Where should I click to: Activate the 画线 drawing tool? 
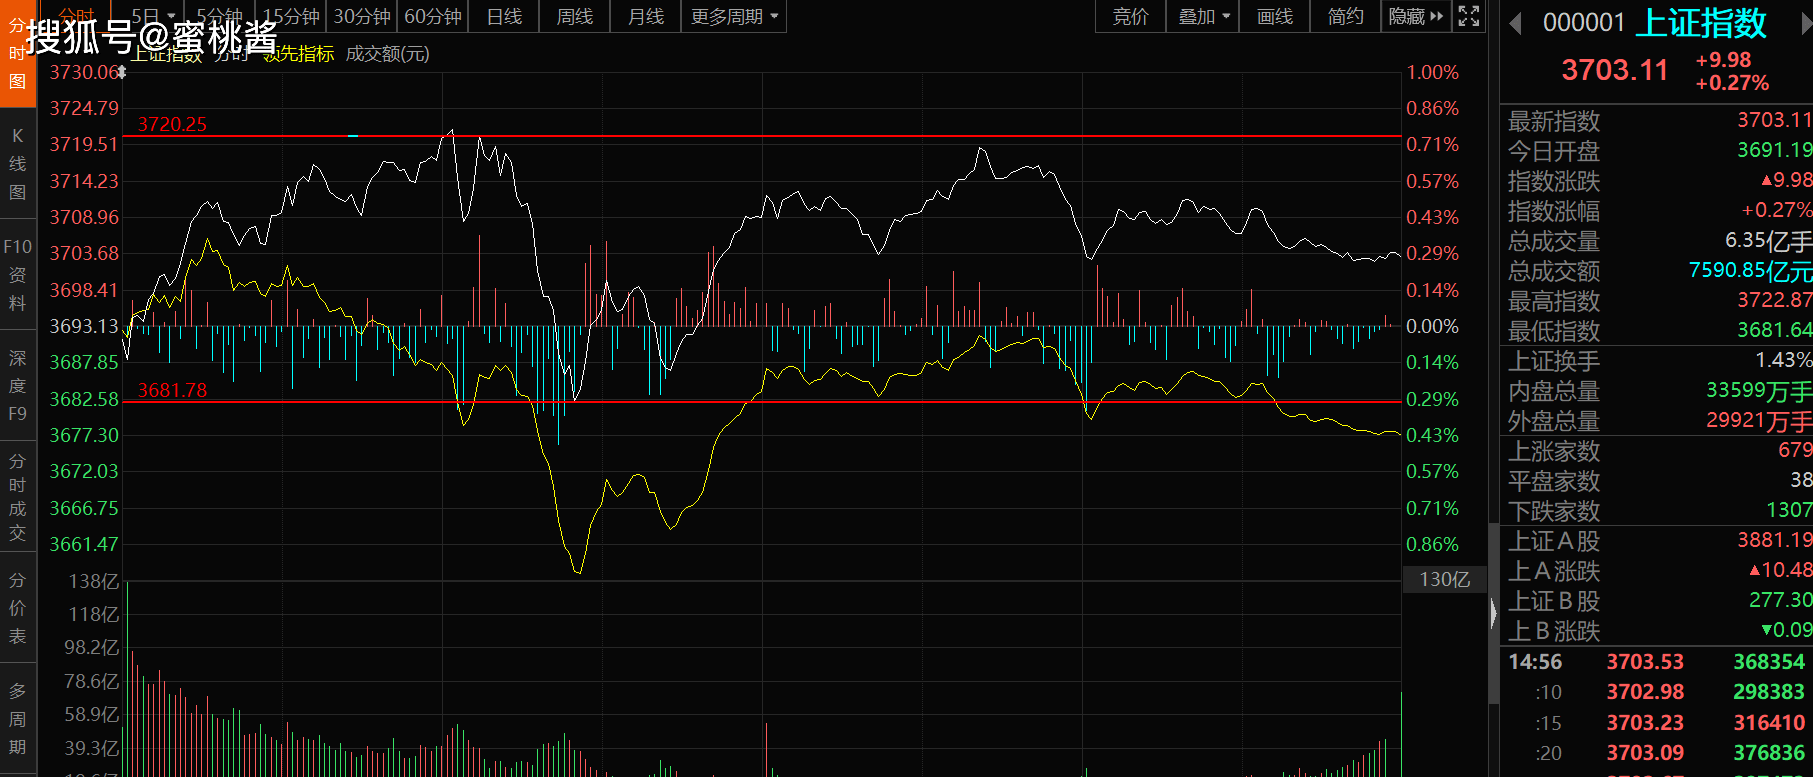[x=1275, y=16]
